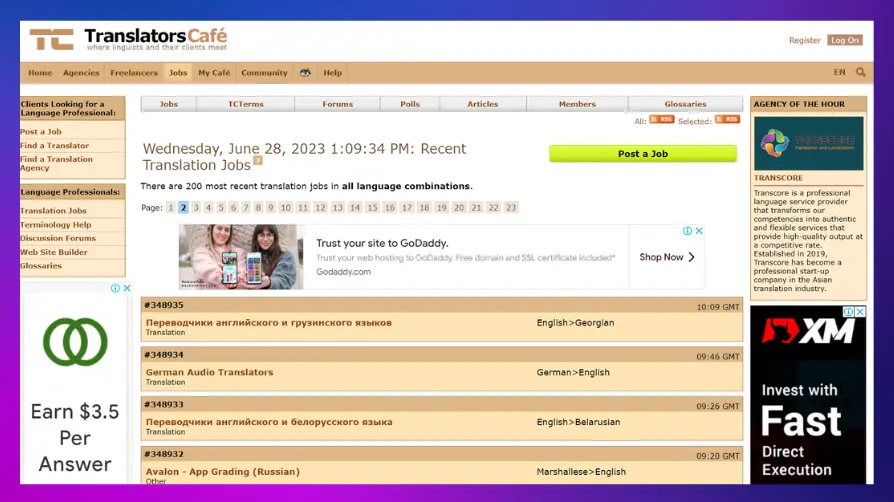Image resolution: width=894 pixels, height=502 pixels.
Task: Open Post a Job sidebar link
Action: (41, 131)
